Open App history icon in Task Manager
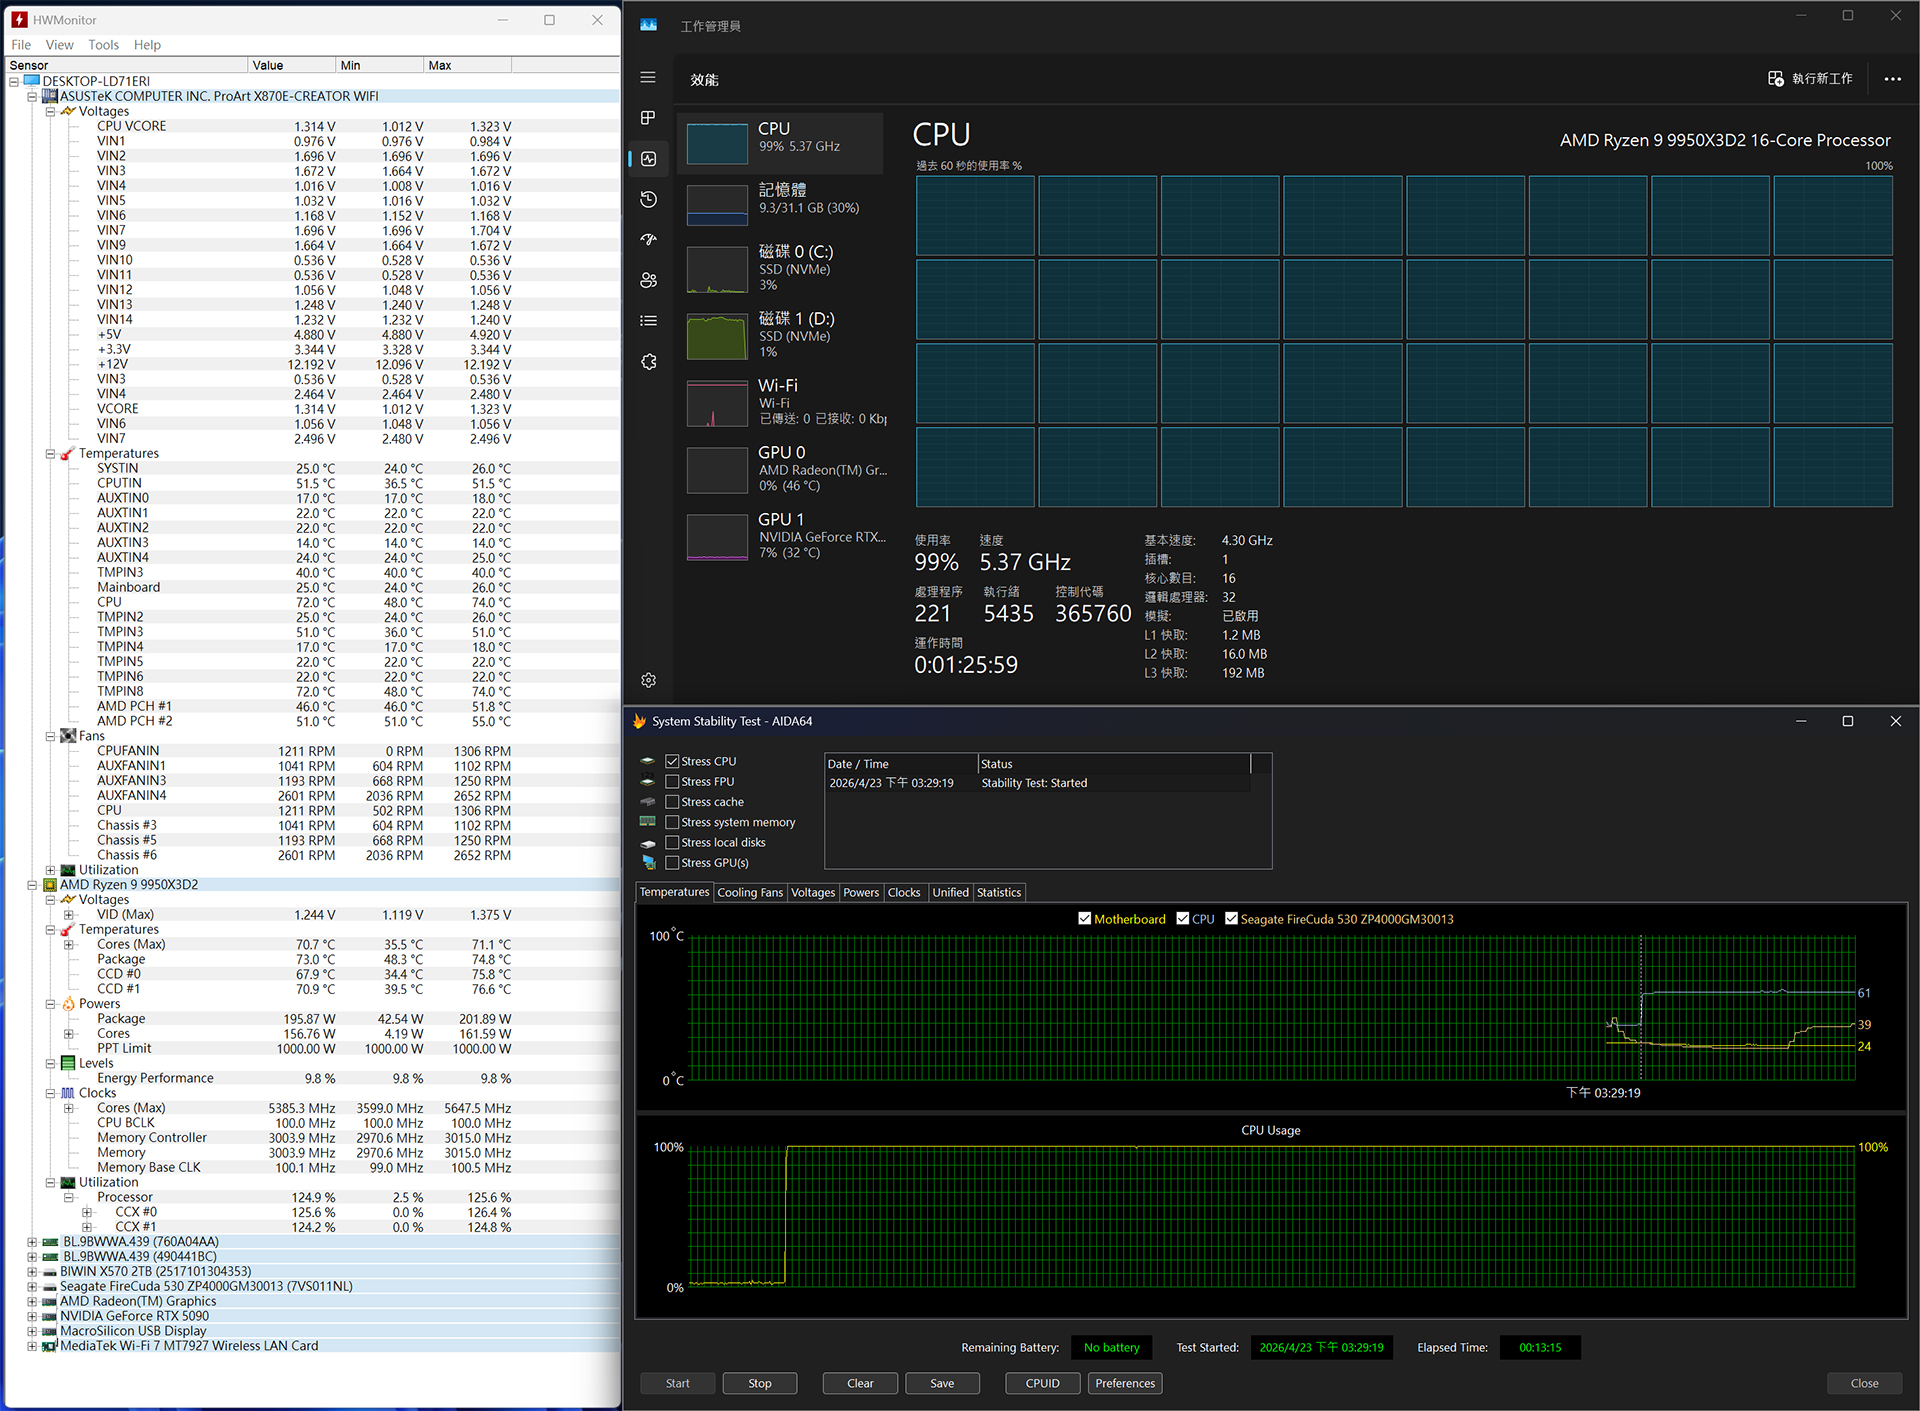 [648, 199]
